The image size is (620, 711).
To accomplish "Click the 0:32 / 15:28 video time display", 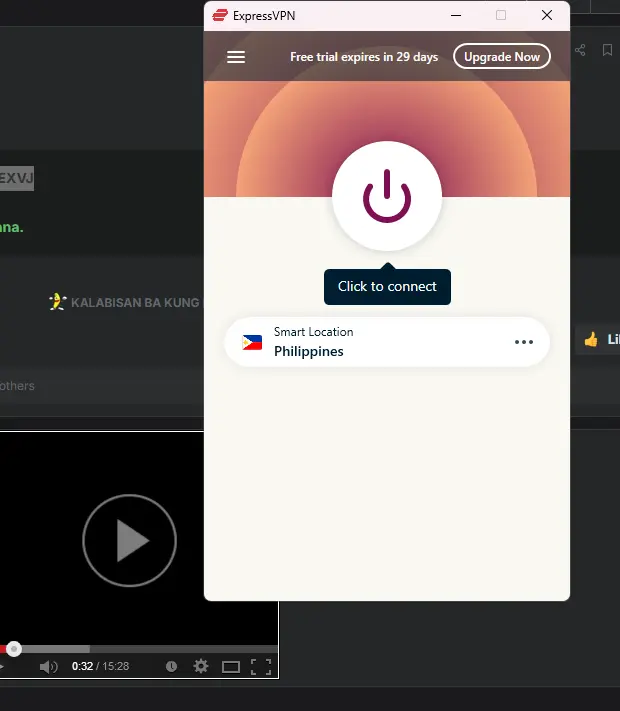I will 100,666.
